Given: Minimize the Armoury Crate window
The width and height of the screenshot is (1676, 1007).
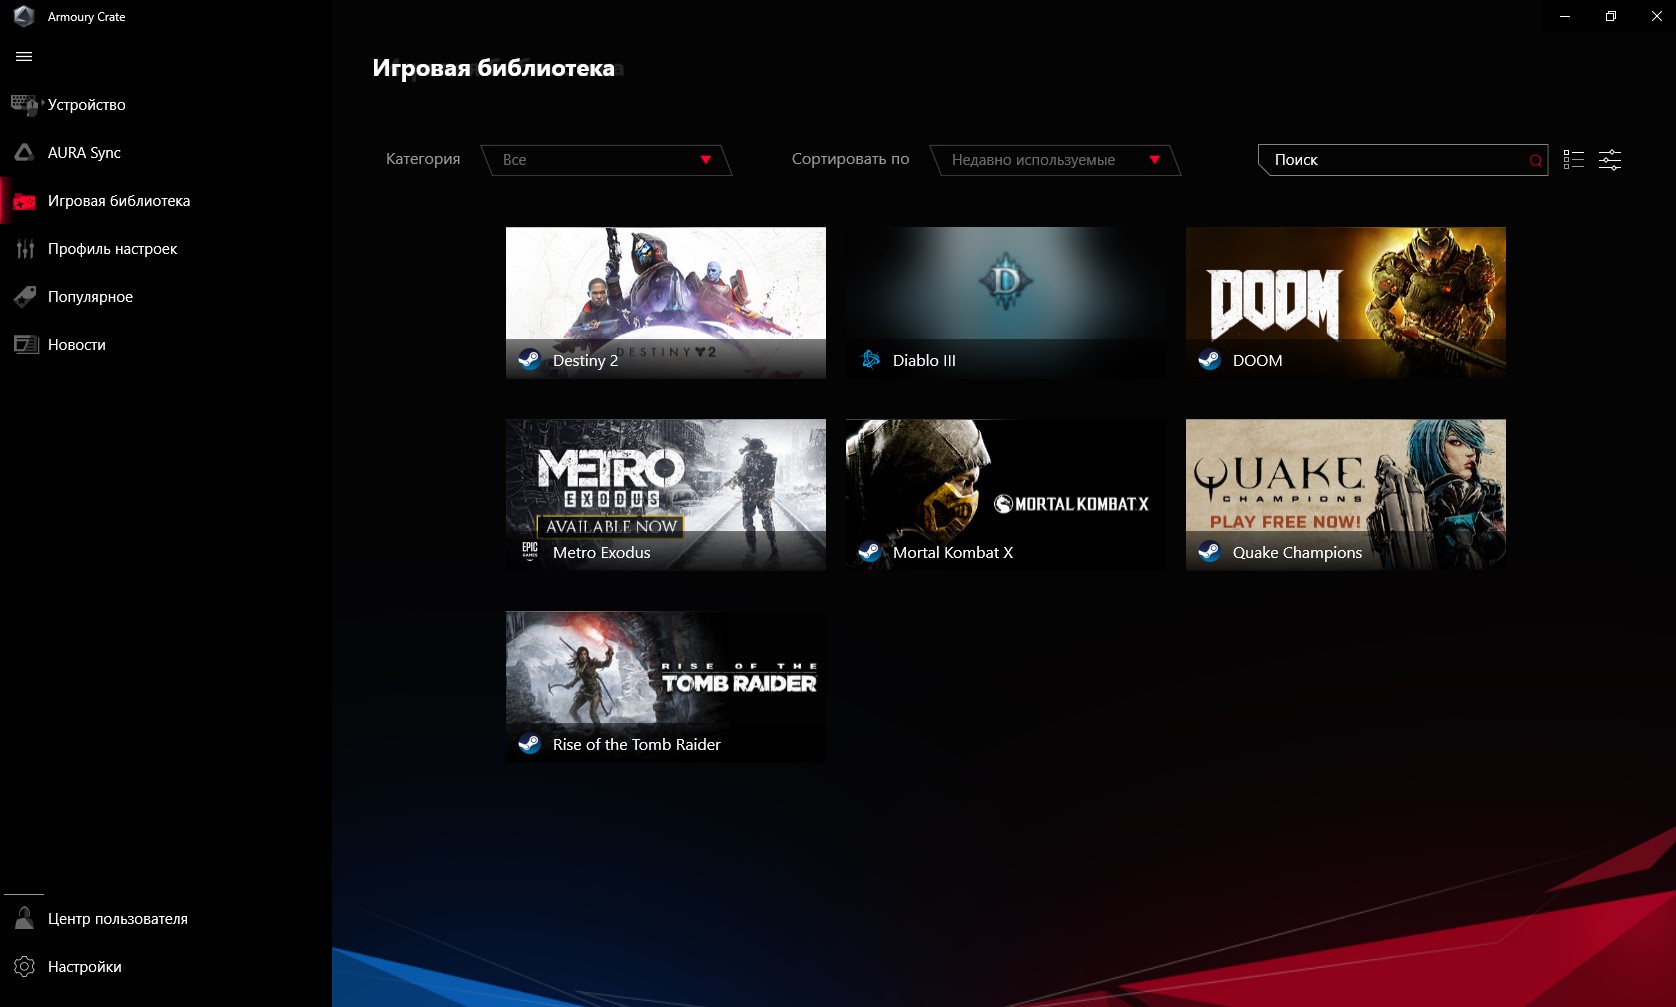Looking at the screenshot, I should (x=1564, y=16).
